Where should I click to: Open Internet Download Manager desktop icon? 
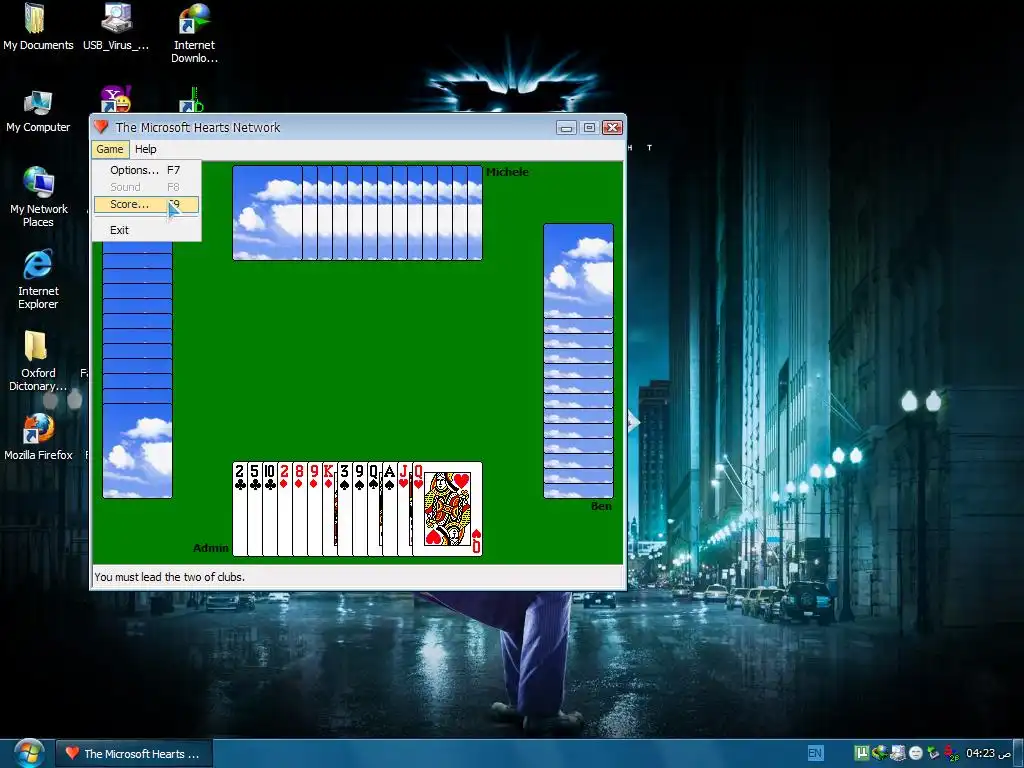(194, 33)
